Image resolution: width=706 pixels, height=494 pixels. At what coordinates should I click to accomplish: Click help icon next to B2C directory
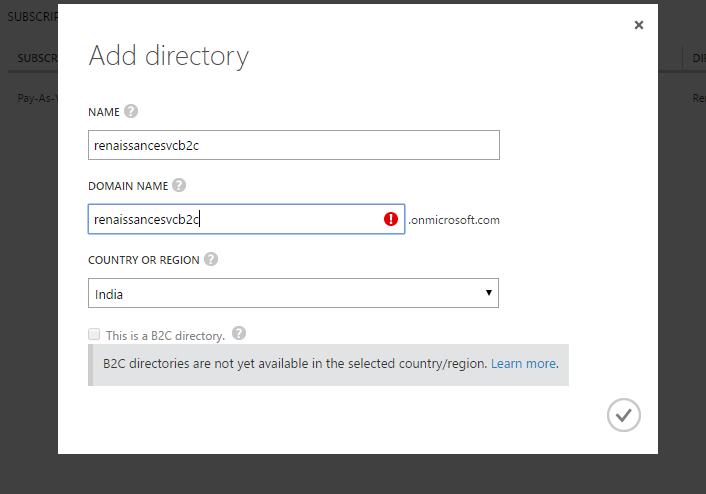pyautogui.click(x=239, y=334)
